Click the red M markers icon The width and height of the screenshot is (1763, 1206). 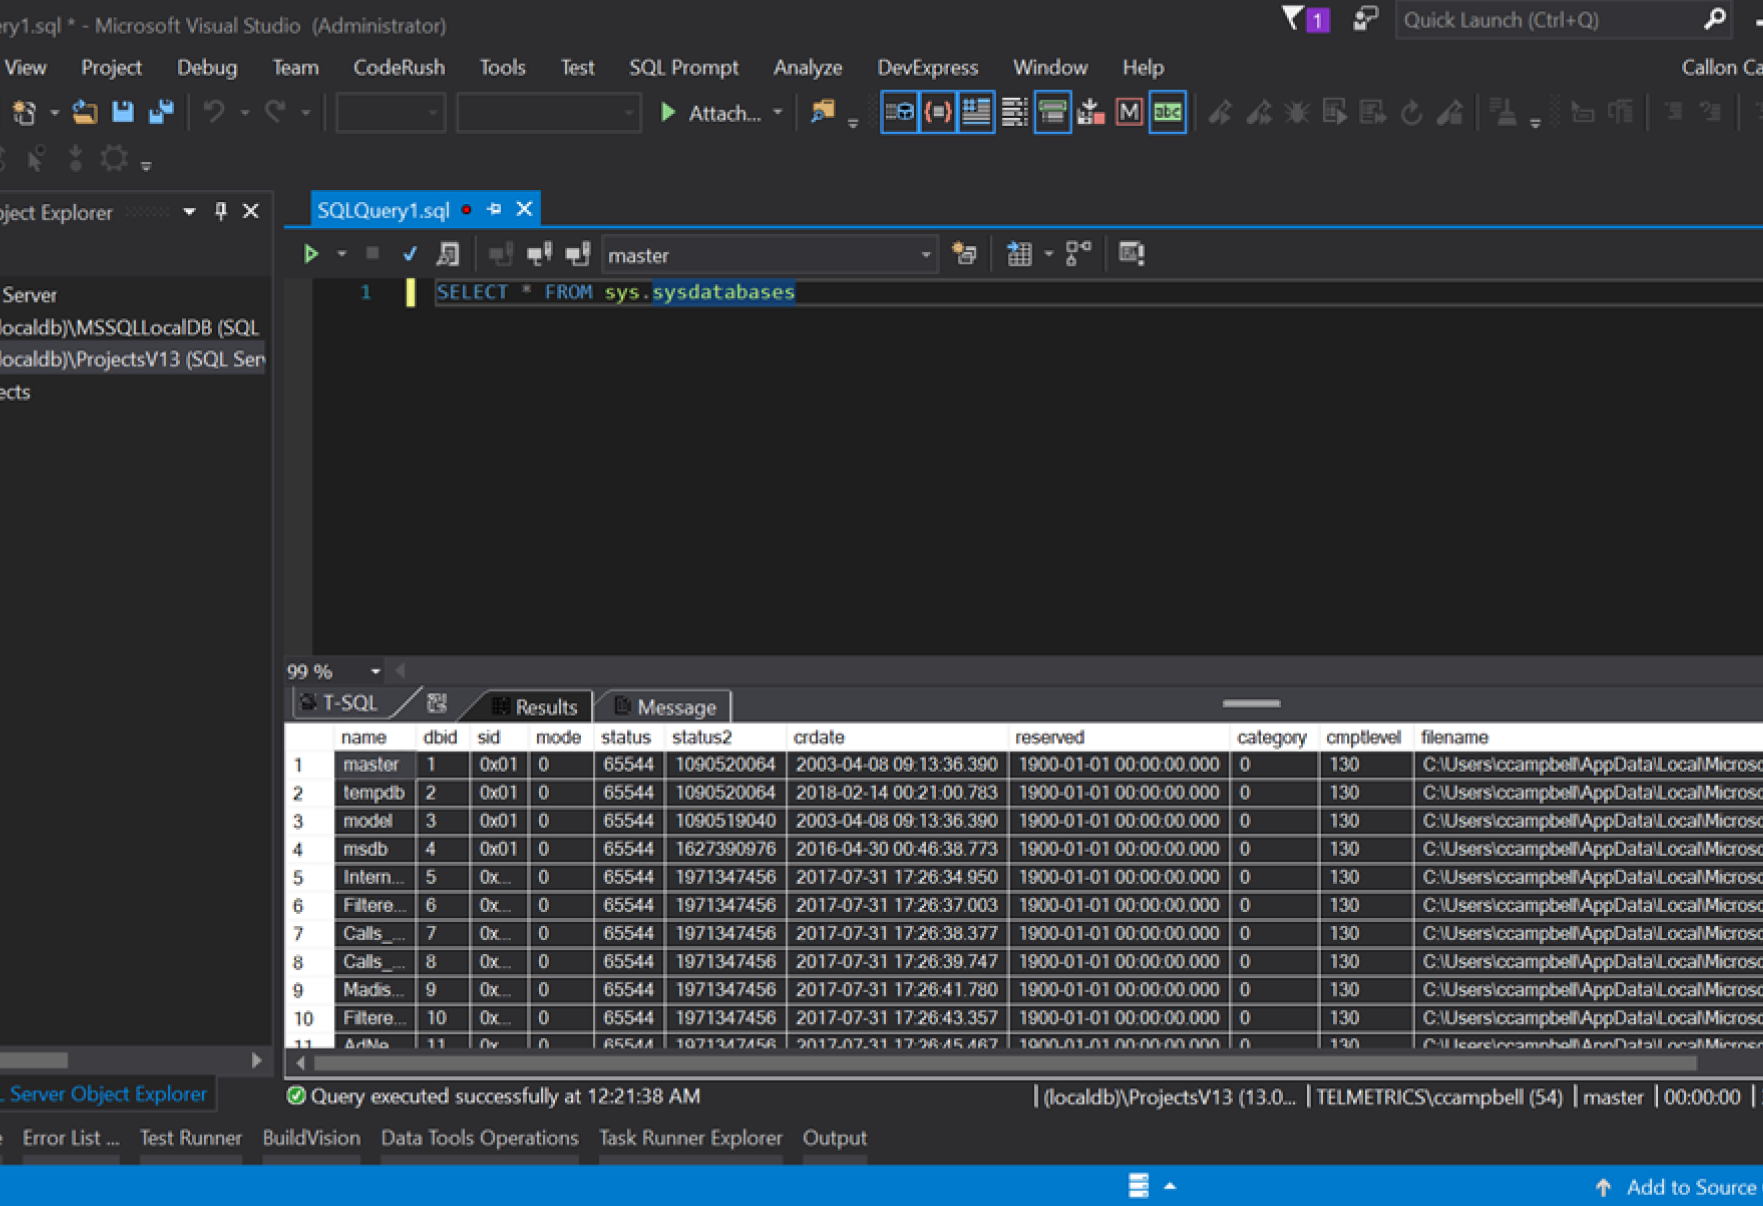point(1129,112)
